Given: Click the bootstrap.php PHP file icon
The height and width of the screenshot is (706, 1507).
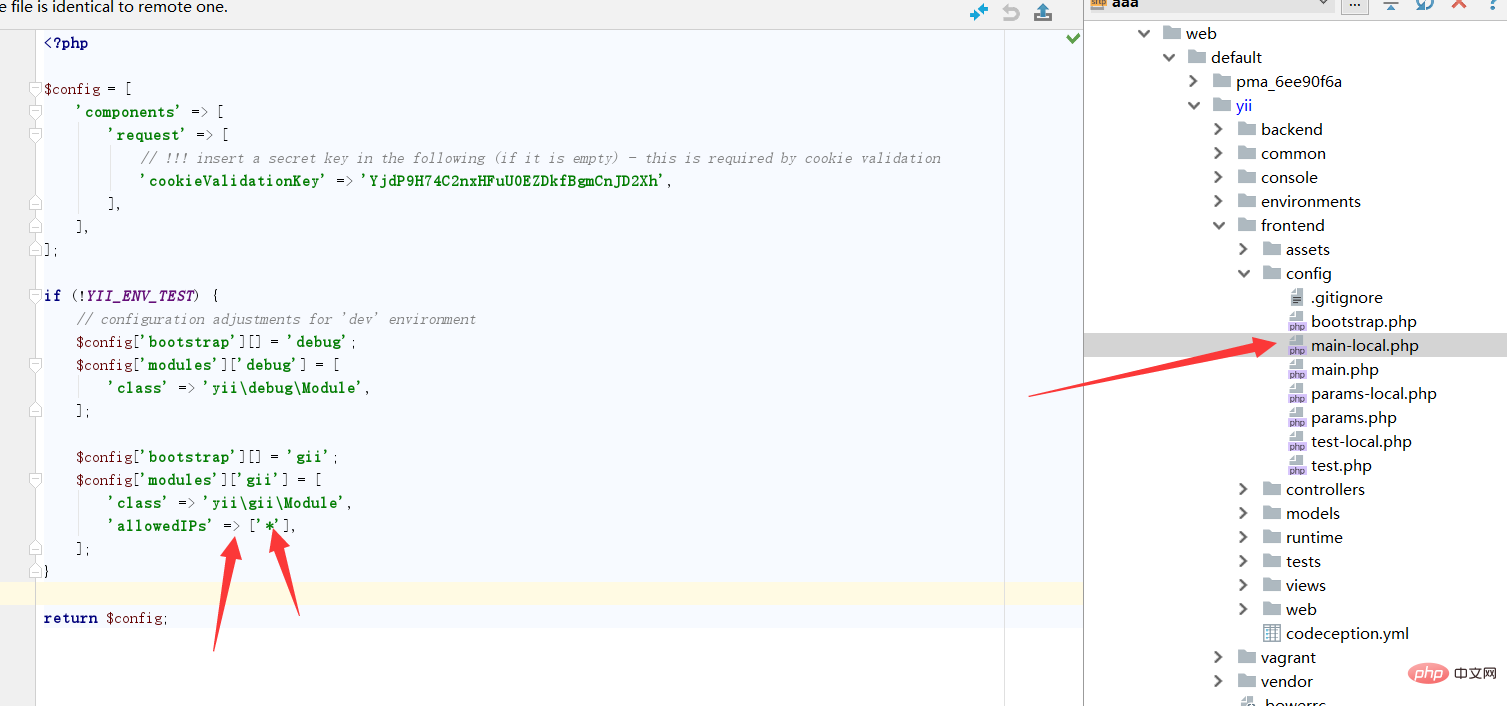Looking at the screenshot, I should [x=1296, y=321].
